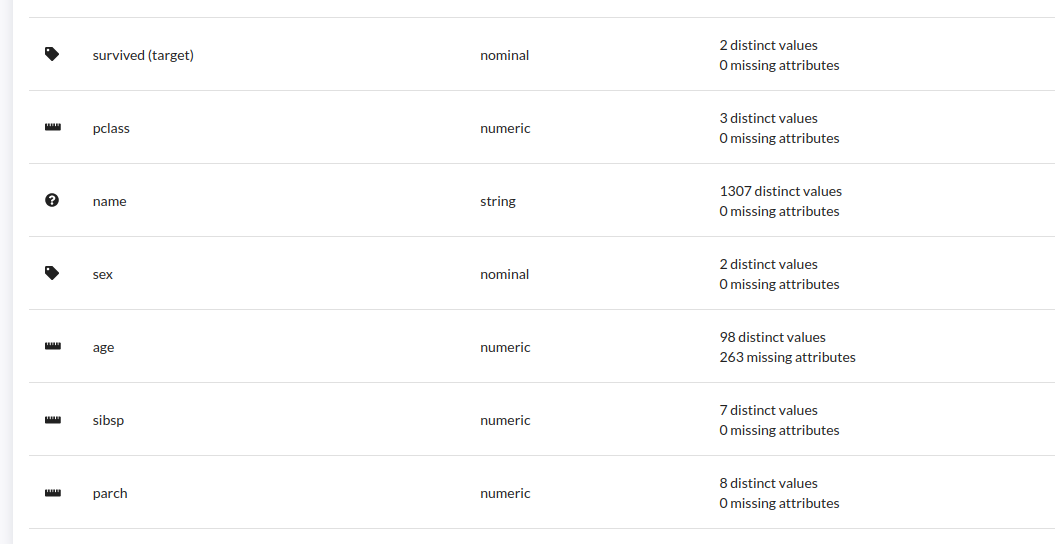Open the parch feature entry

click(x=110, y=493)
